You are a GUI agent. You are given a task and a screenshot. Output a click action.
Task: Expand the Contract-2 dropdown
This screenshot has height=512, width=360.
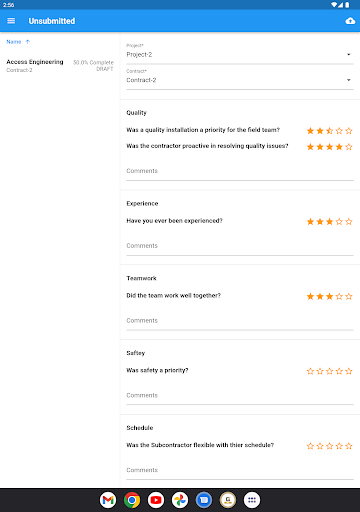pos(240,80)
